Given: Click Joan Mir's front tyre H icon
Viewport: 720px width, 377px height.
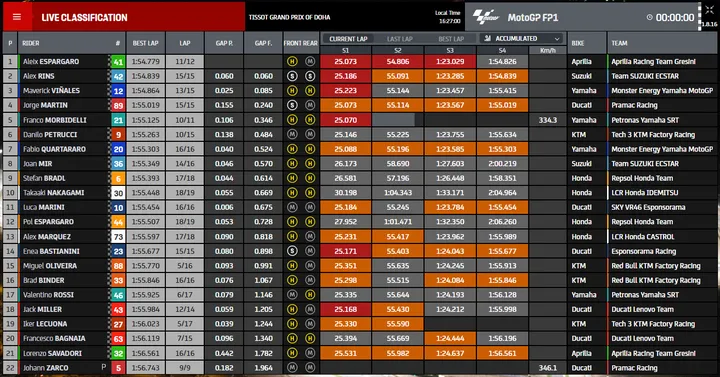Looking at the screenshot, I should click(292, 163).
